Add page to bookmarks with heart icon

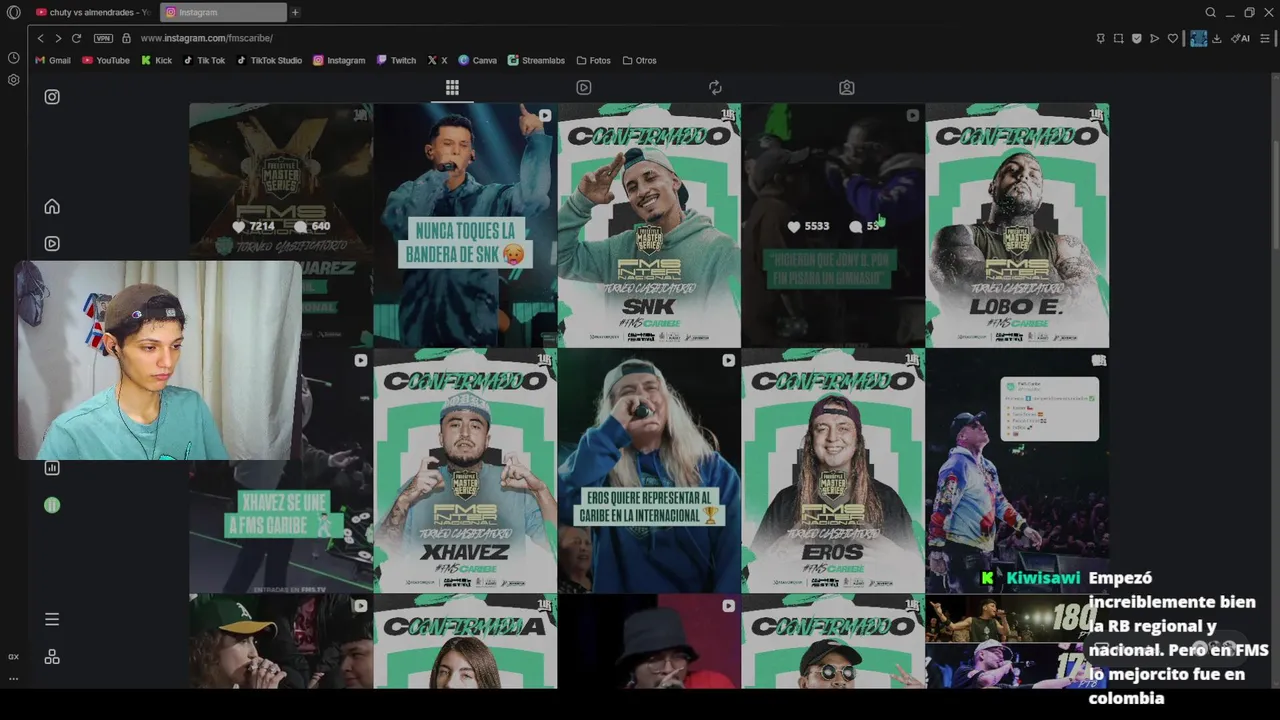pos(1173,38)
